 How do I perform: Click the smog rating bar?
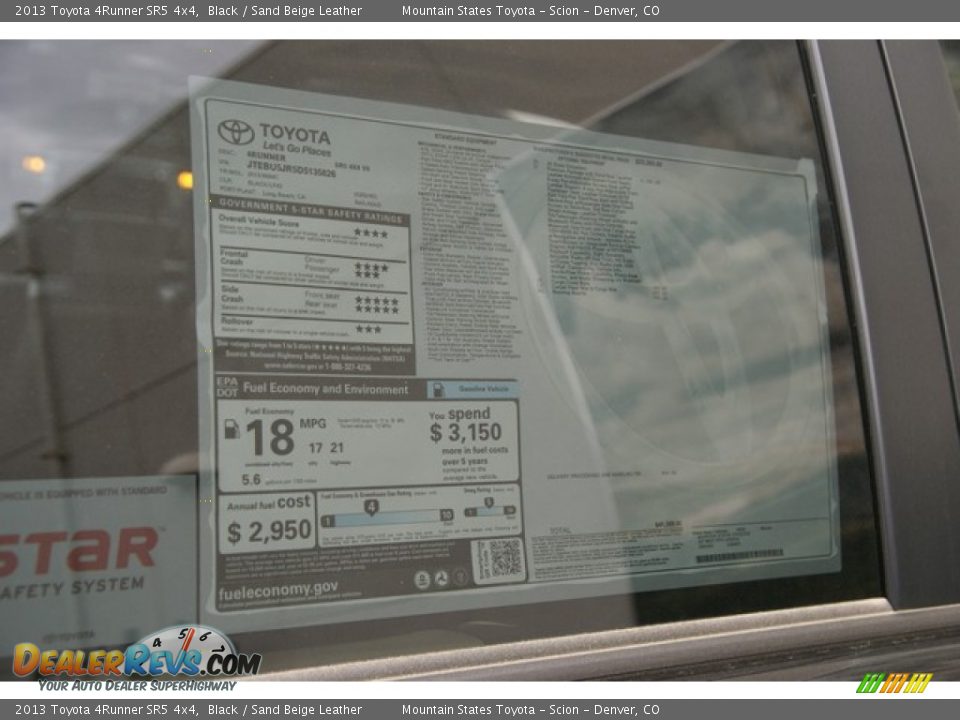(x=490, y=511)
